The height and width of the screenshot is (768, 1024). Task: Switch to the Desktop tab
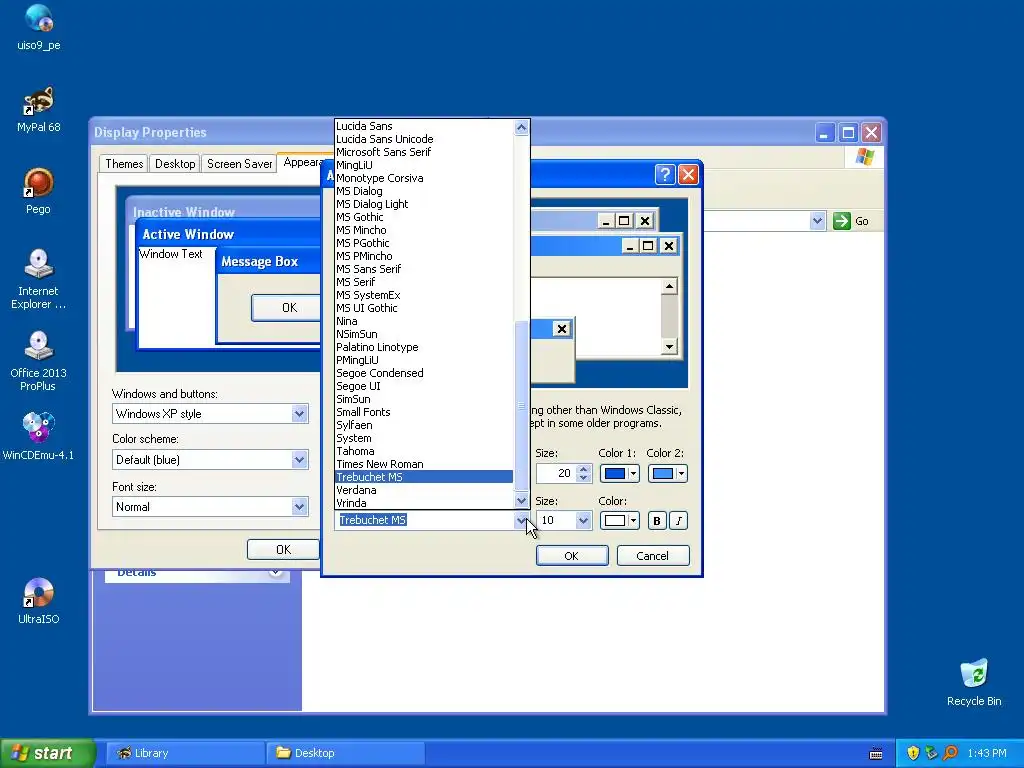[174, 164]
